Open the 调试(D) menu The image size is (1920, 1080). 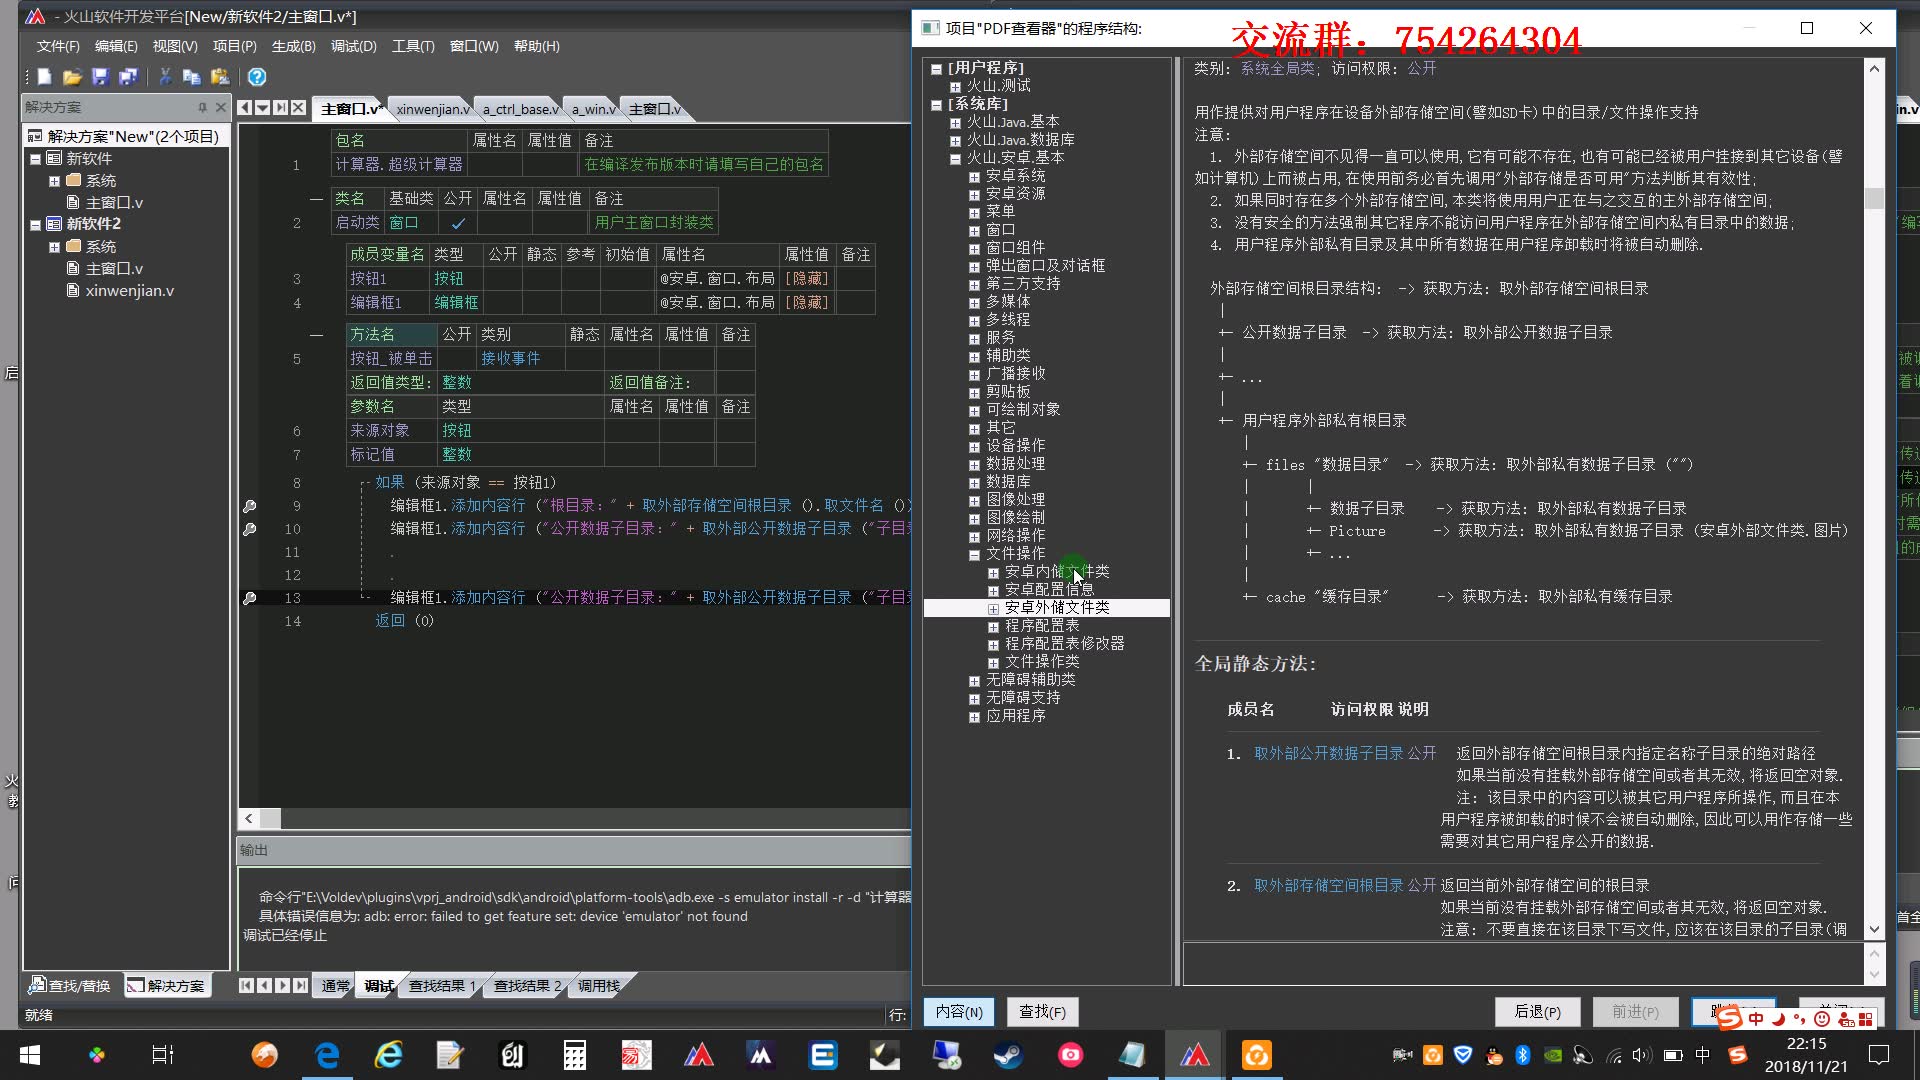pyautogui.click(x=353, y=46)
